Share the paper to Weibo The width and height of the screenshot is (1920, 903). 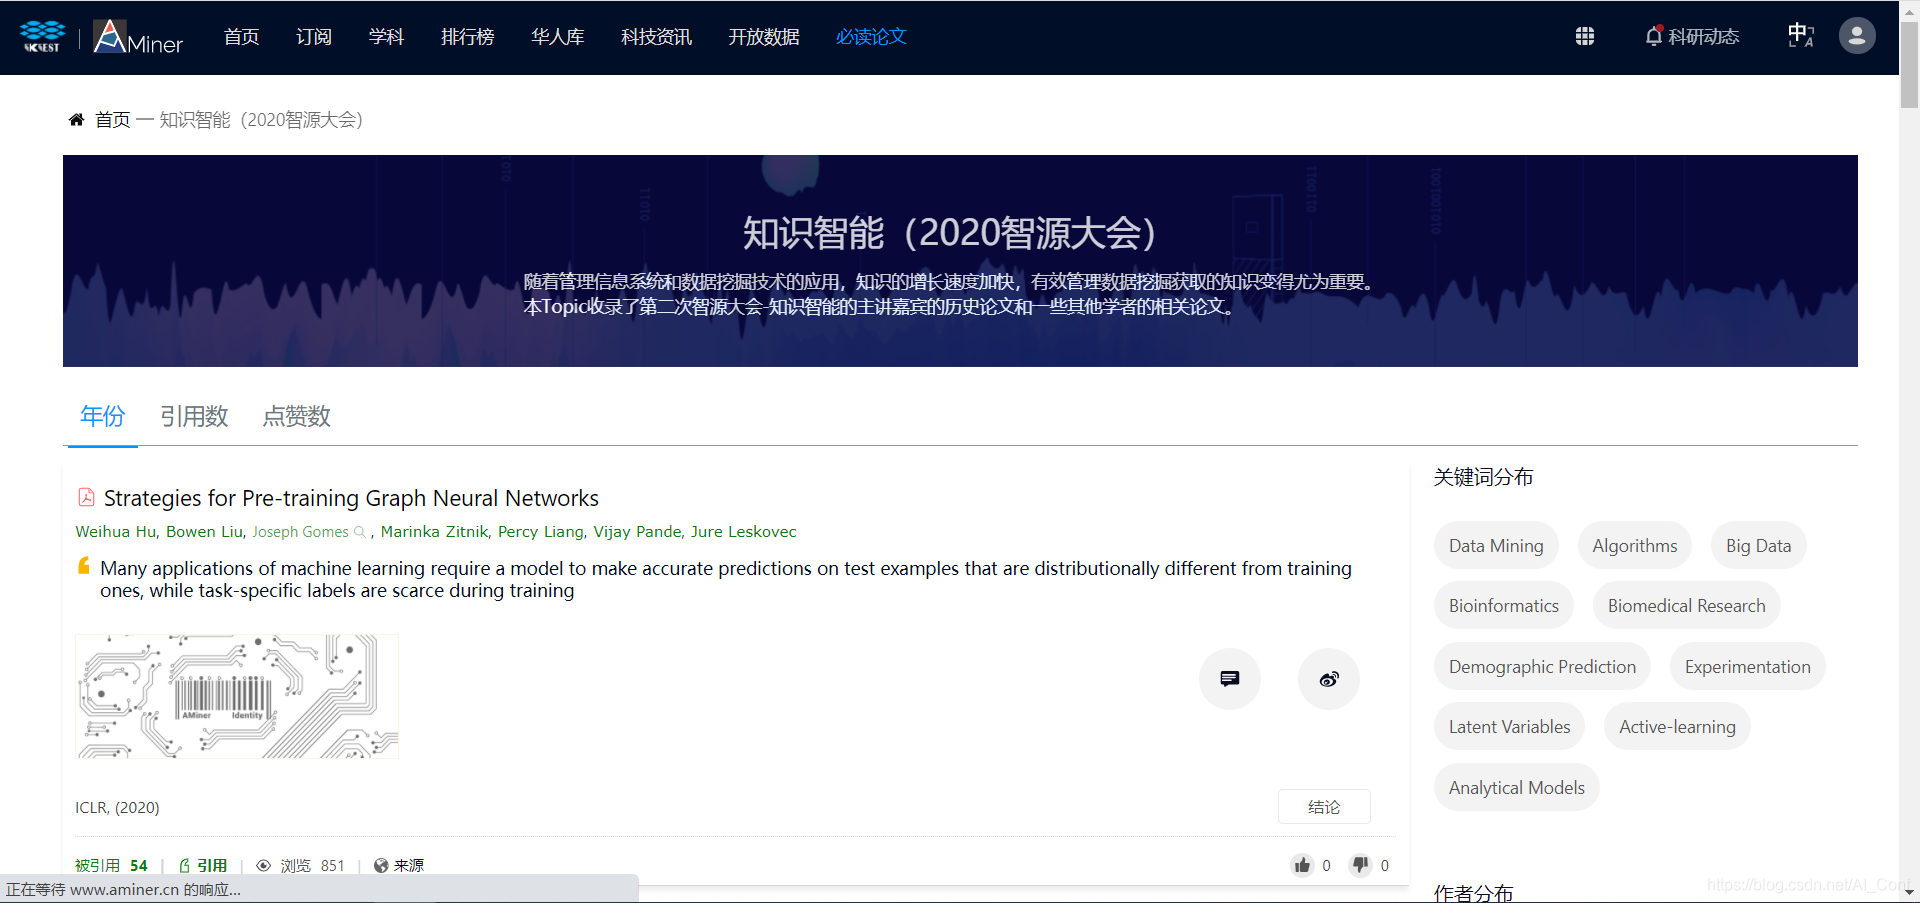(1329, 678)
